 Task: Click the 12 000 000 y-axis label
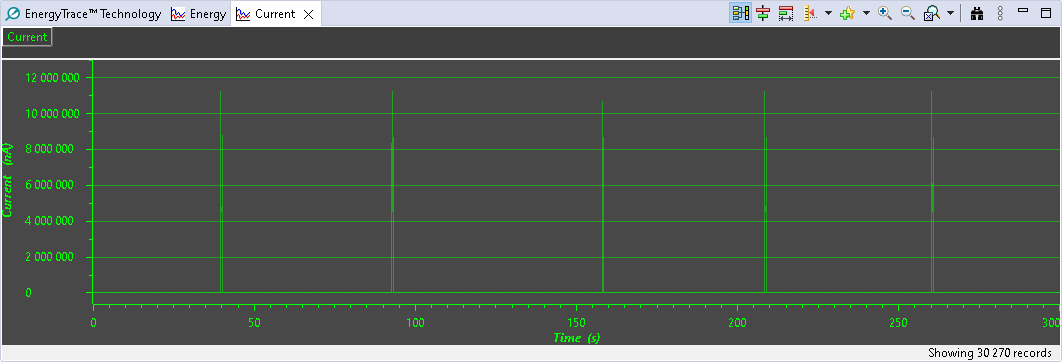[x=52, y=78]
